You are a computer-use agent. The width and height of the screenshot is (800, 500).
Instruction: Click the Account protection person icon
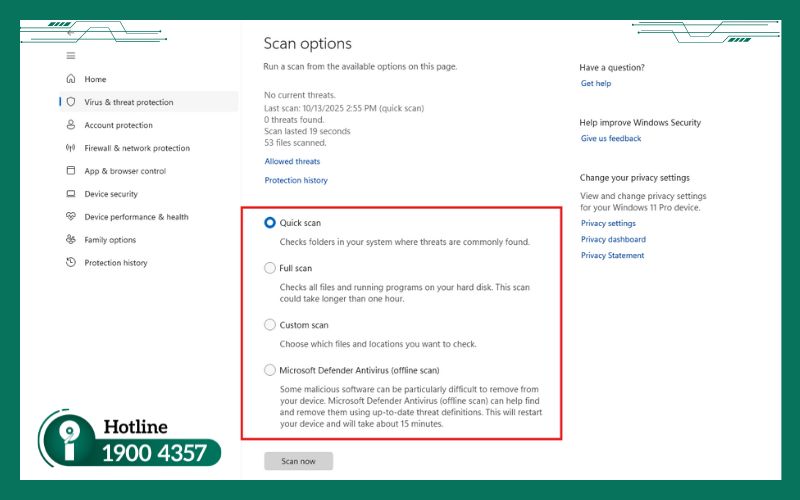point(71,125)
